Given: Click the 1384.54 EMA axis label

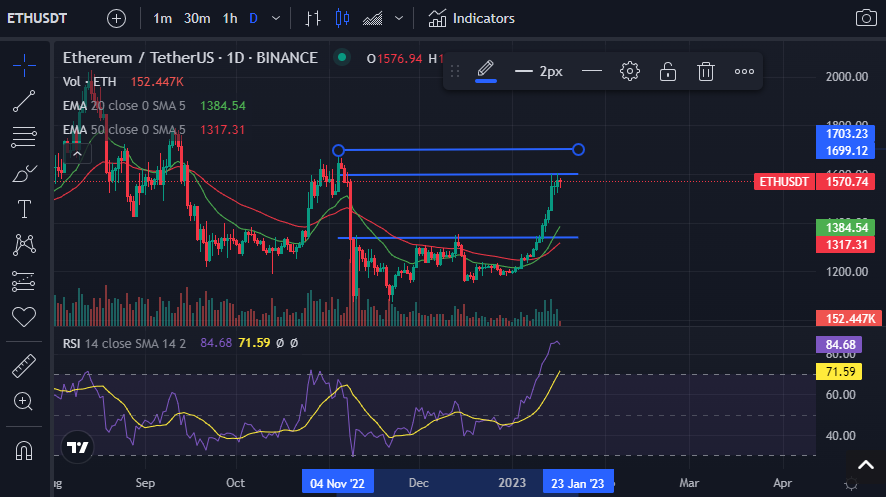Looking at the screenshot, I should tap(846, 228).
